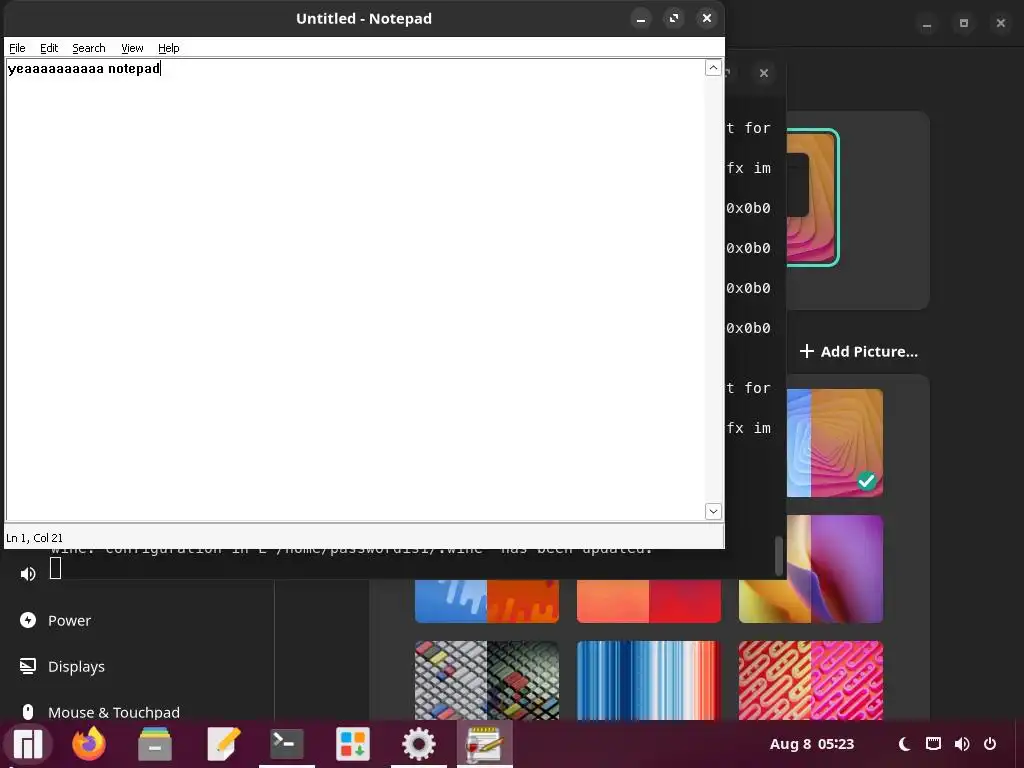Click the power icon in system tray
Screen dimensions: 1024x768
click(x=990, y=744)
